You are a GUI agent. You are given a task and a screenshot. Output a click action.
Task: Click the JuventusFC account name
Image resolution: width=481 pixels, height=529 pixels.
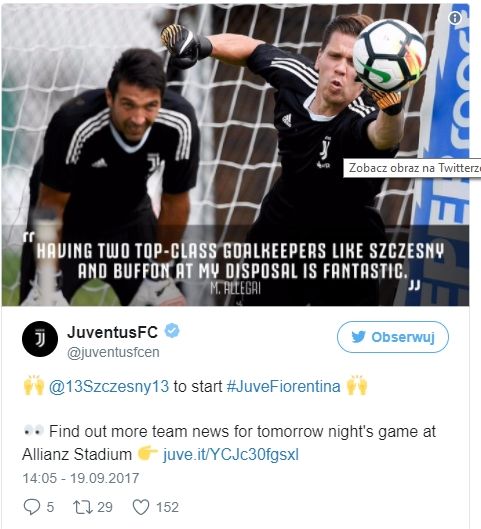[112, 332]
